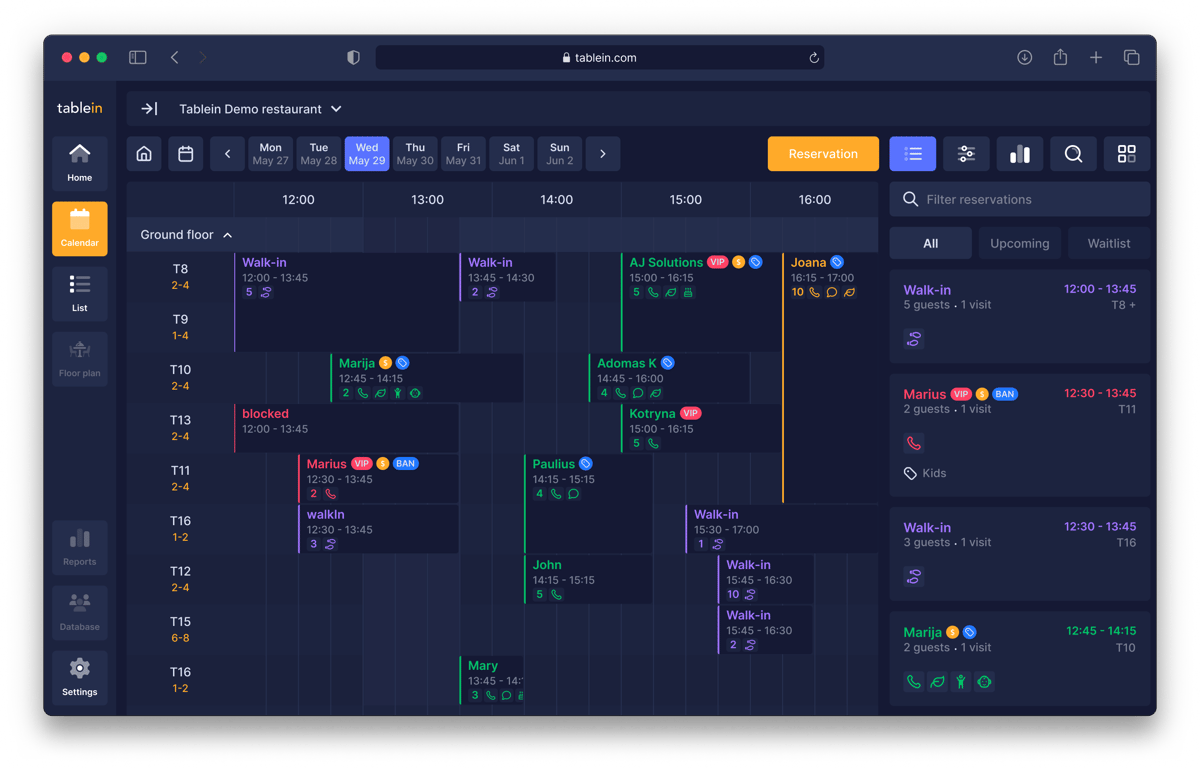Open the List view in sidebar

[x=80, y=293]
